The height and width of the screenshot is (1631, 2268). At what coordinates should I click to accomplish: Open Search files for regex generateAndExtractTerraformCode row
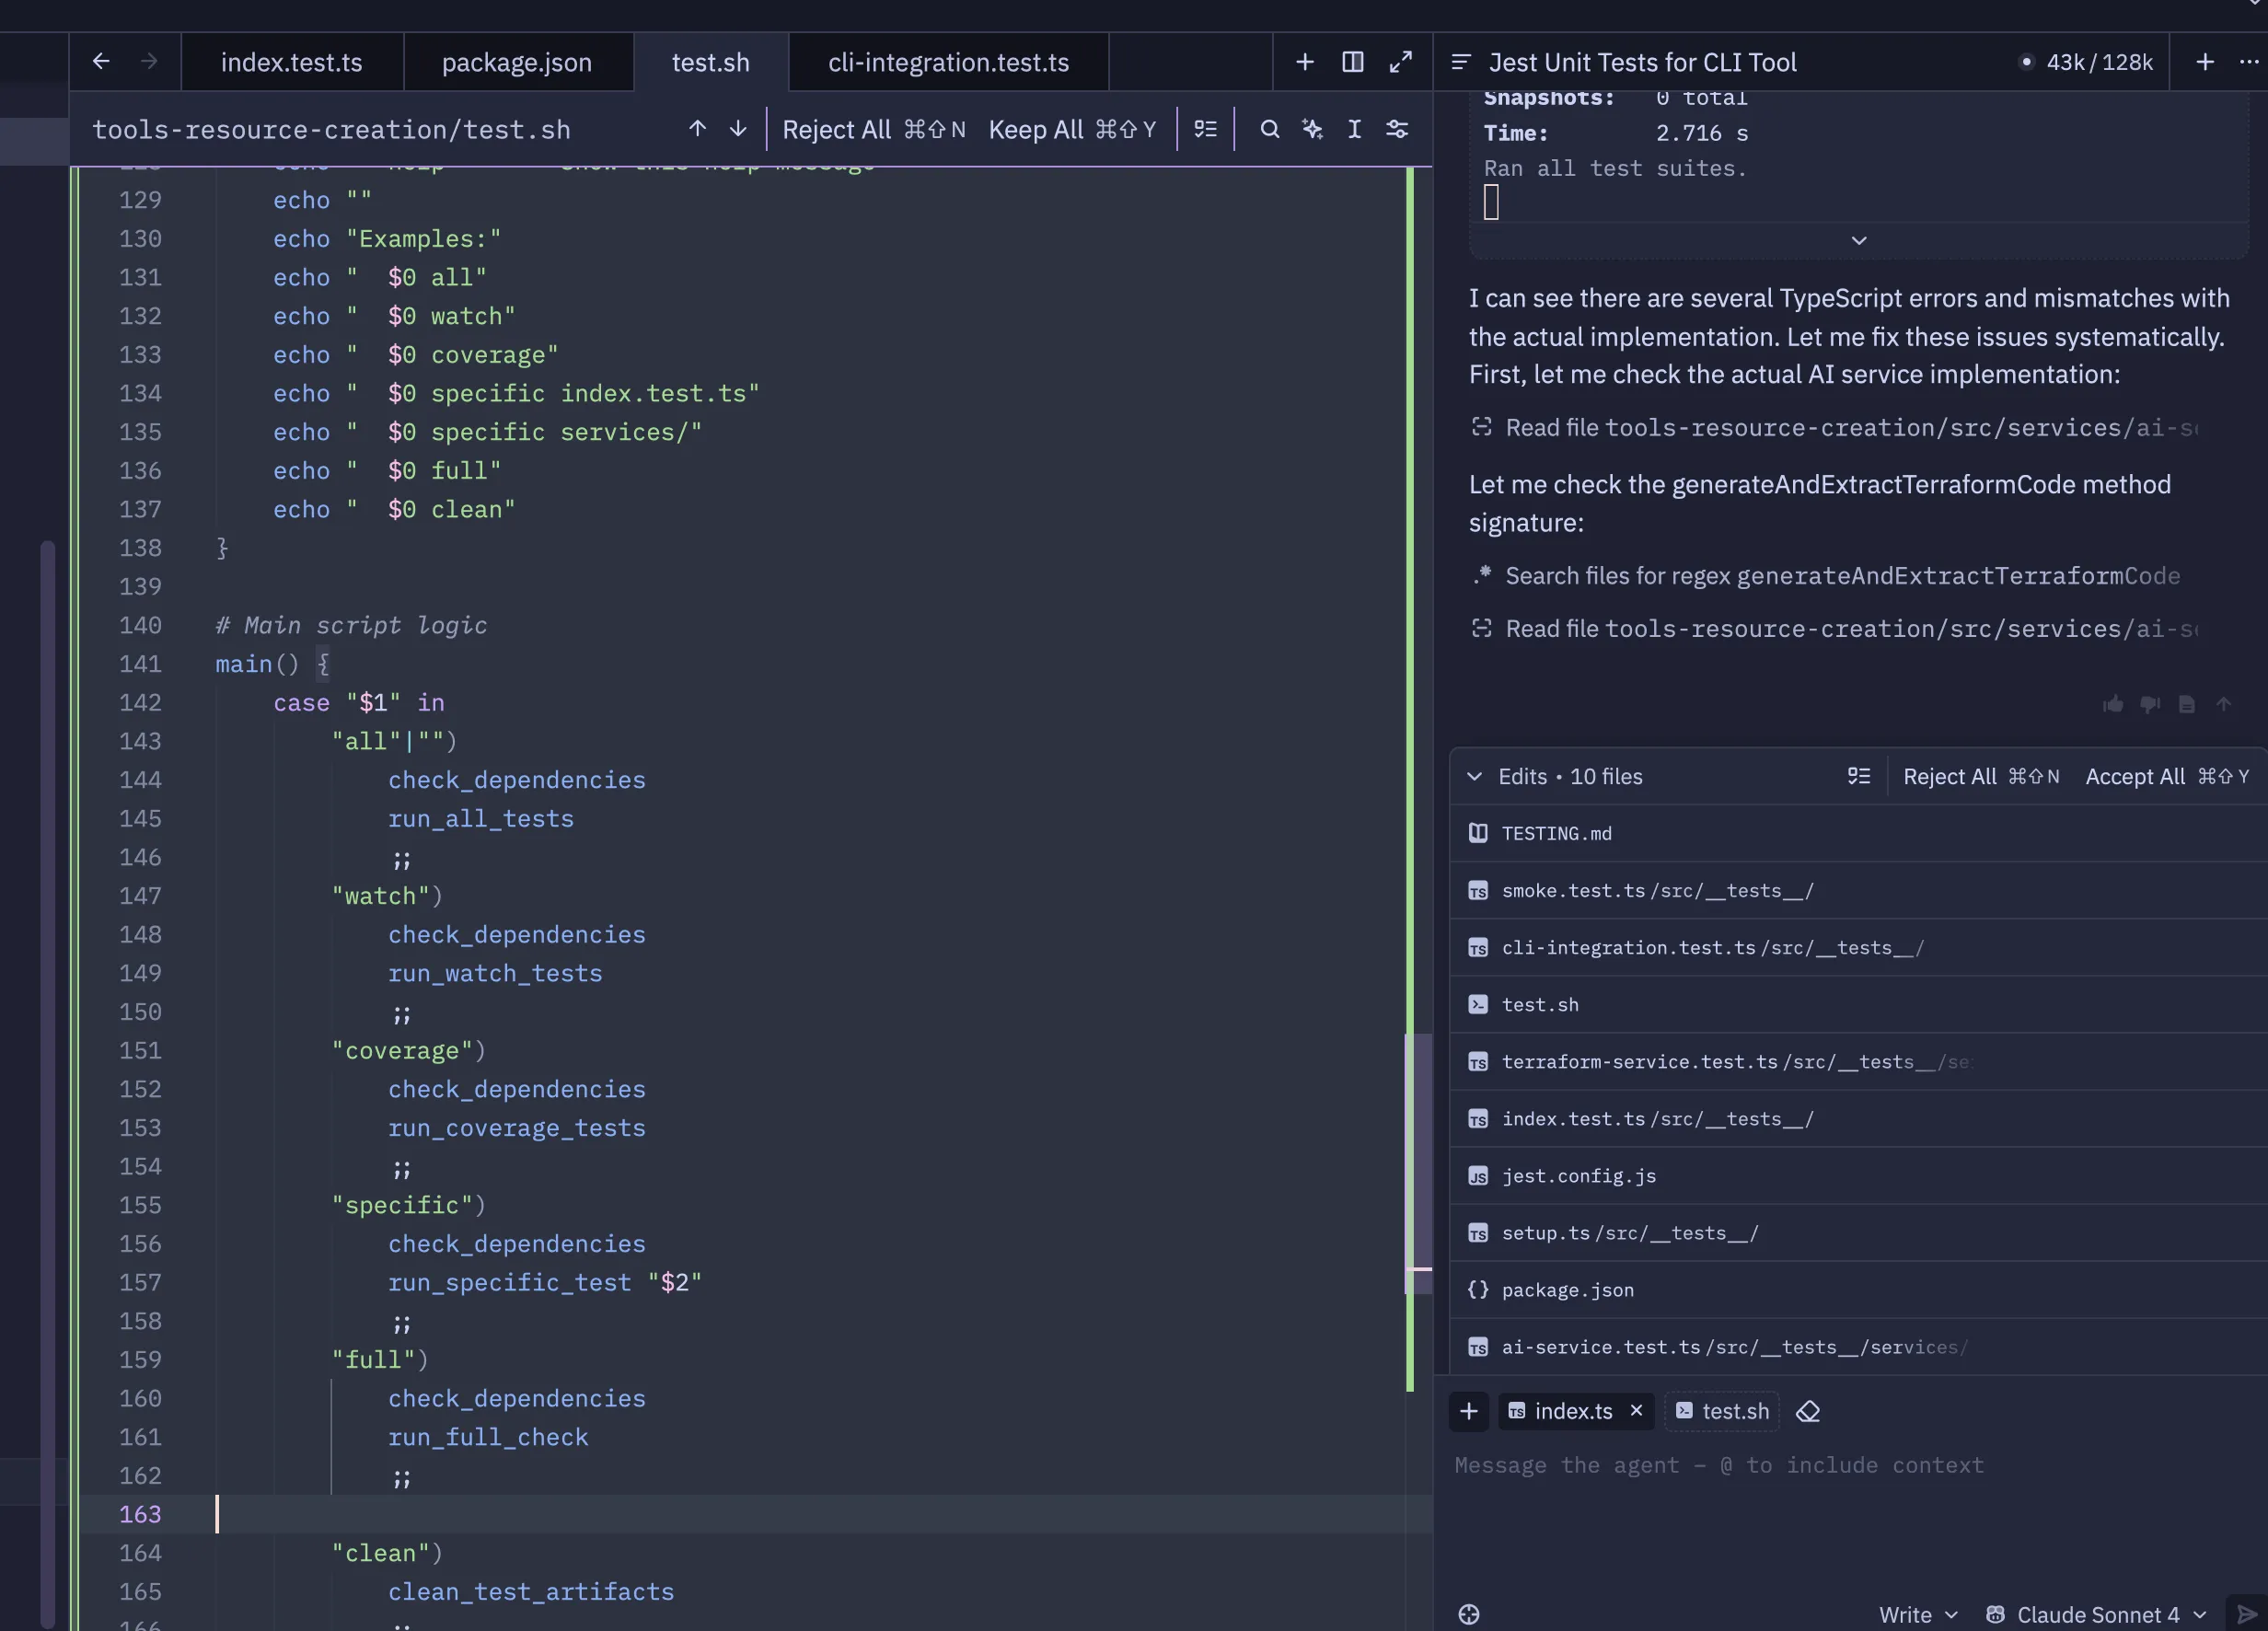click(1826, 576)
